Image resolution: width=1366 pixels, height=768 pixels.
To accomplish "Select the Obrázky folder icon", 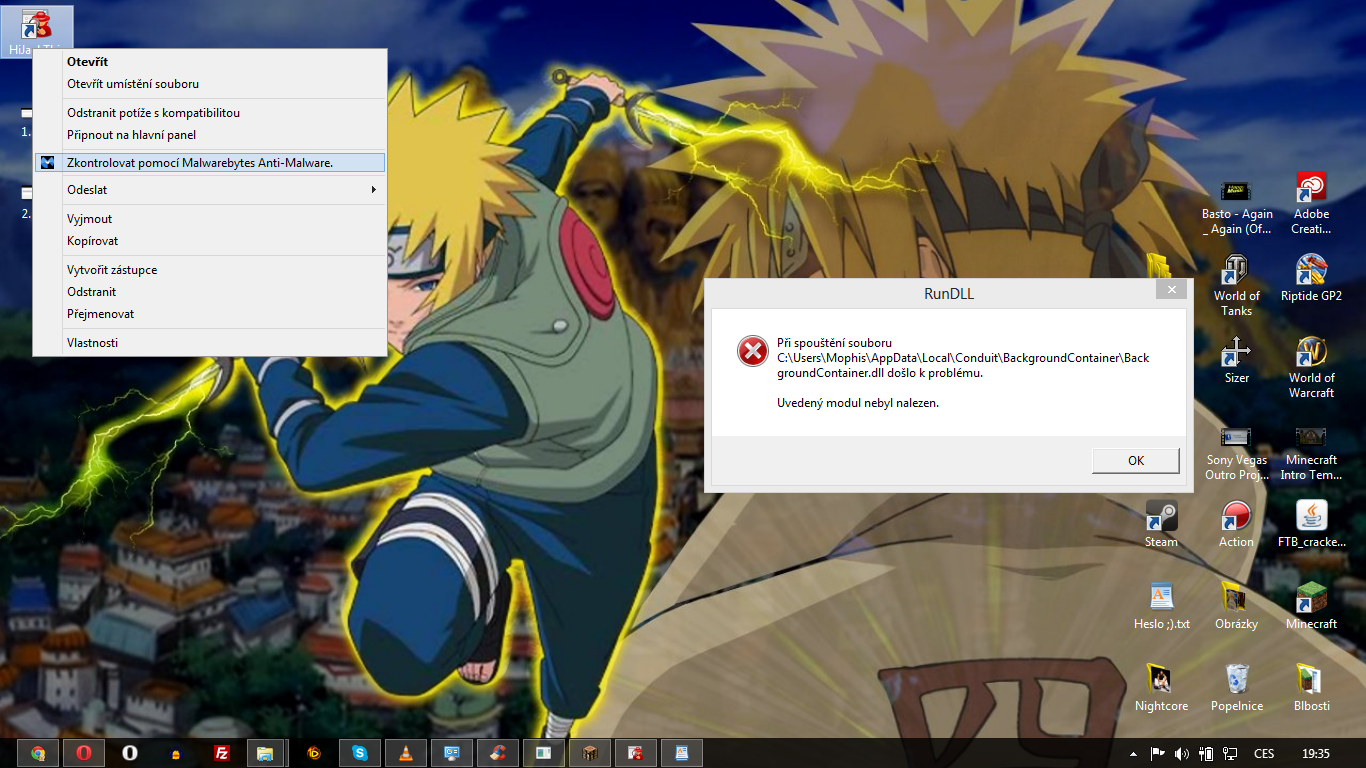I will point(1236,607).
